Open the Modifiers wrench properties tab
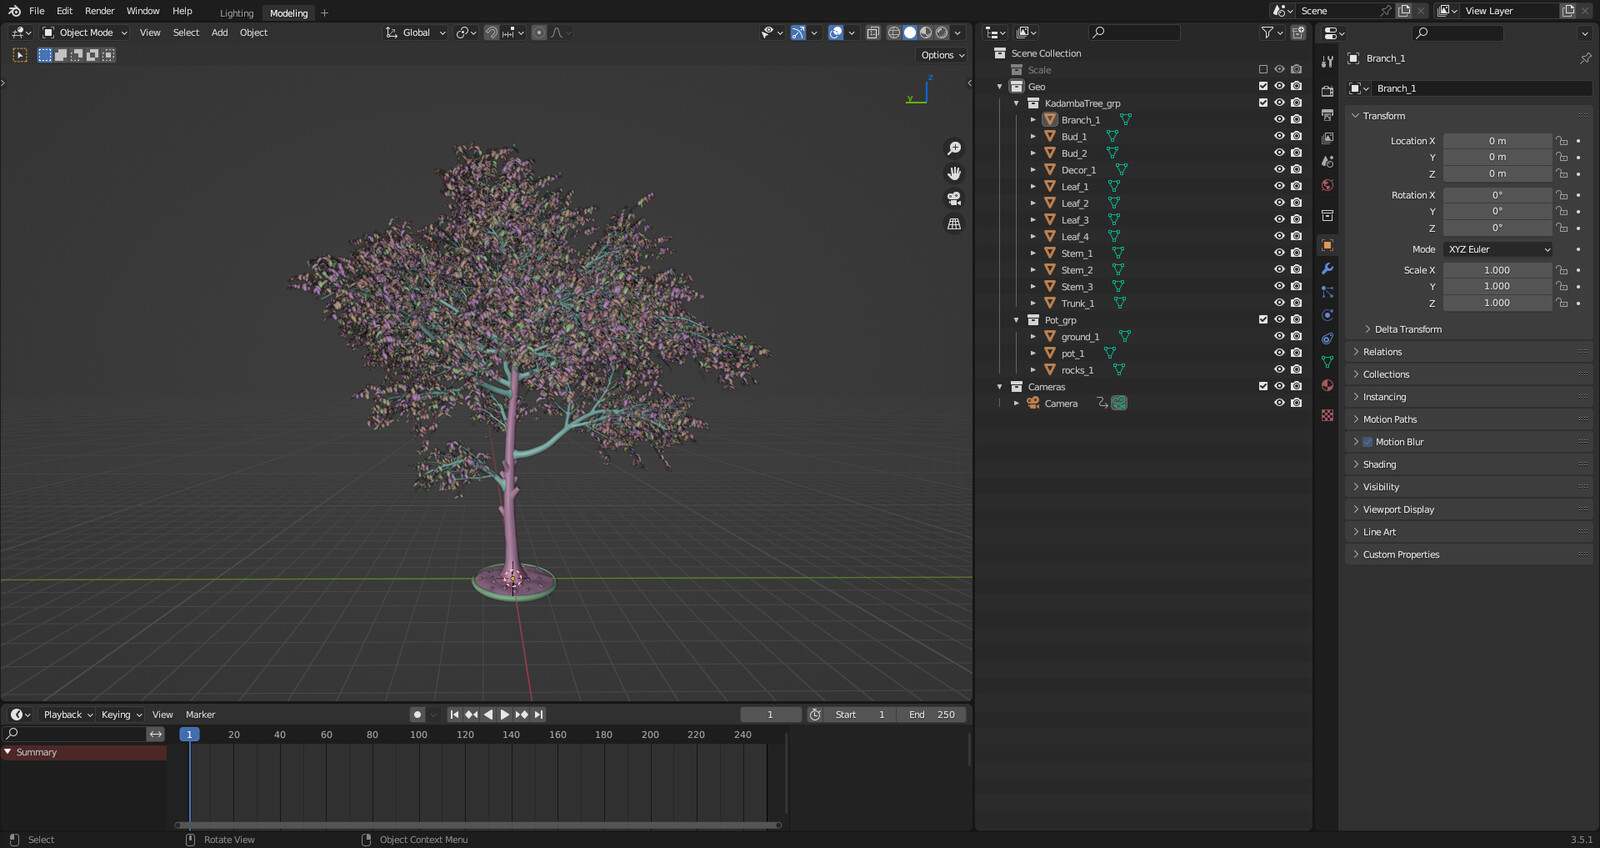Viewport: 1600px width, 848px height. 1327,269
